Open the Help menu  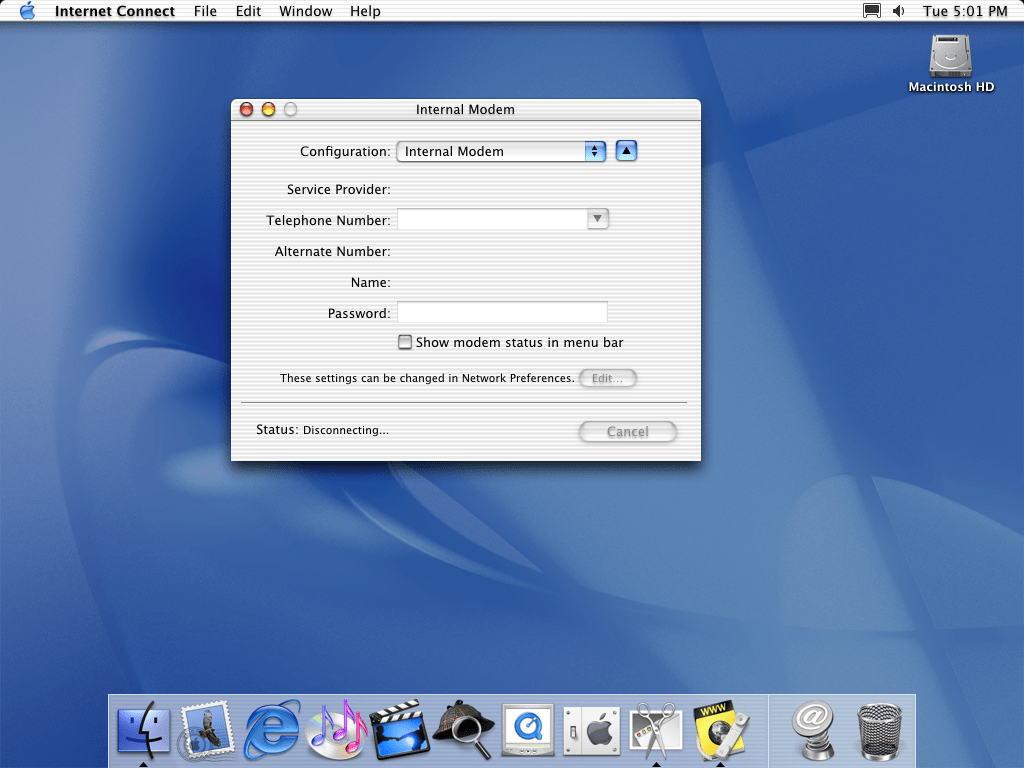pos(365,11)
